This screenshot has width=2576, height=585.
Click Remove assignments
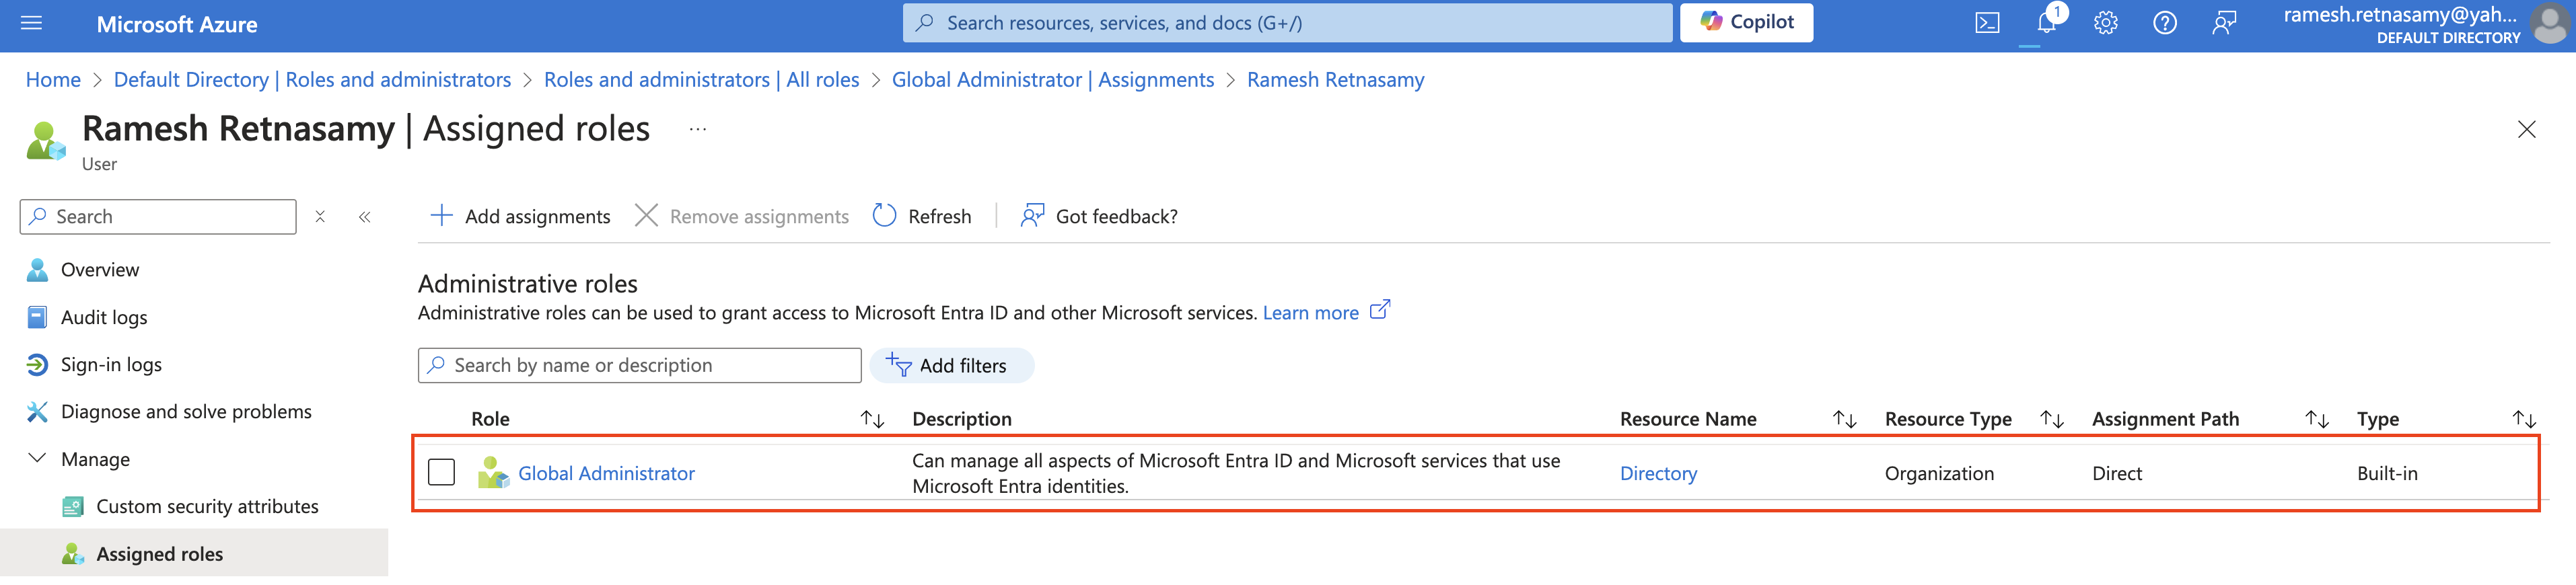click(x=741, y=217)
